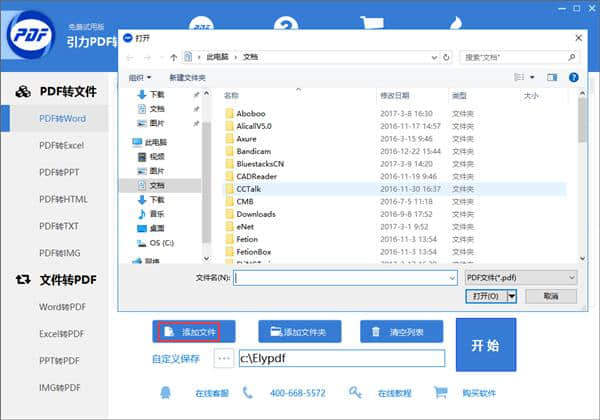The height and width of the screenshot is (420, 600).
Task: Open the PDF文件(*.pdf) file type dropdown
Action: coord(521,277)
